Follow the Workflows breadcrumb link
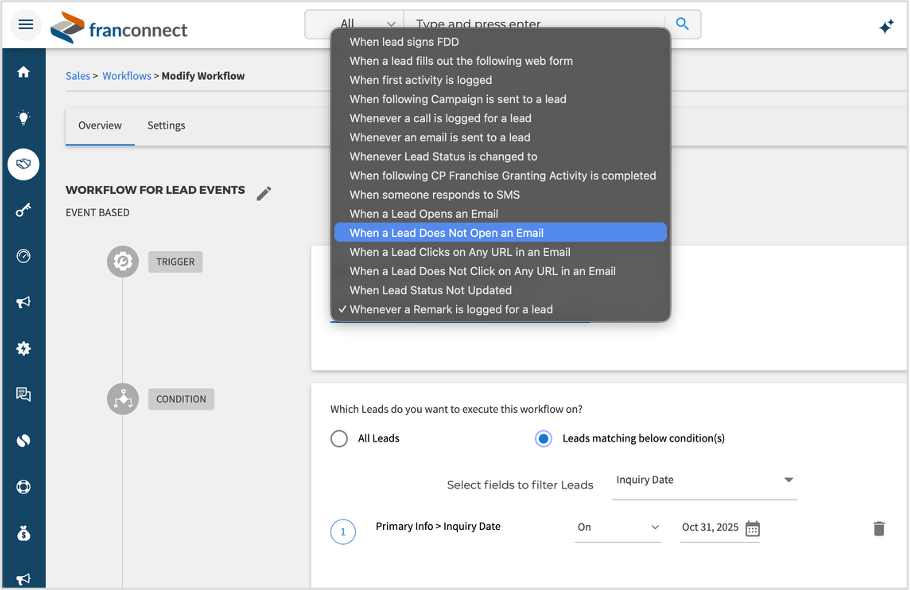 pyautogui.click(x=127, y=76)
